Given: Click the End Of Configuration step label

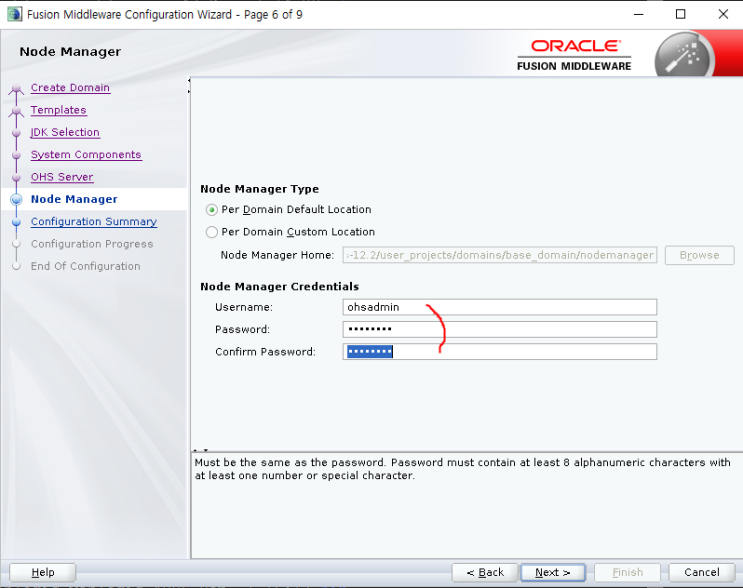Looking at the screenshot, I should [85, 266].
